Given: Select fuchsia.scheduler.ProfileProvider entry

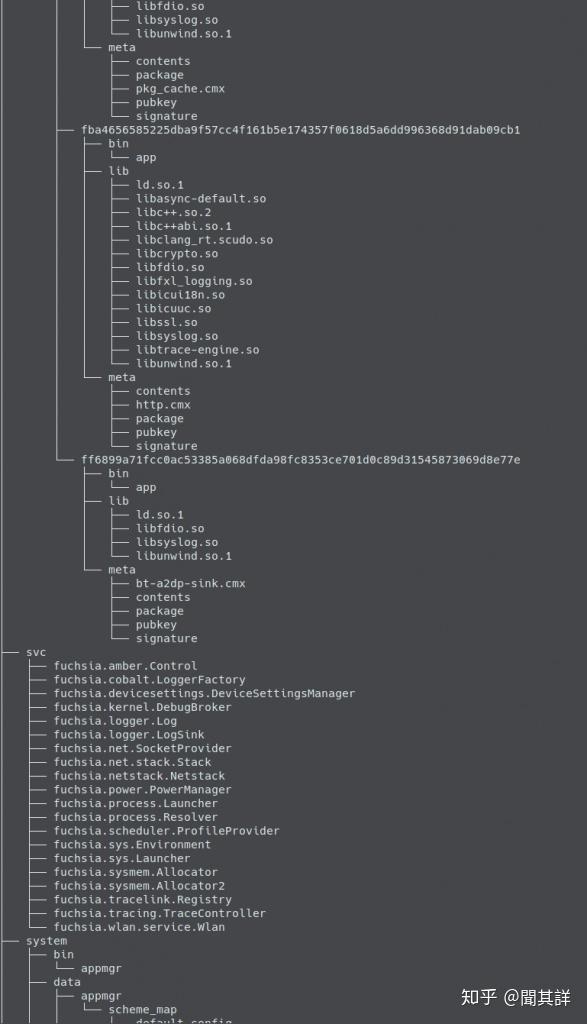Looking at the screenshot, I should [167, 831].
